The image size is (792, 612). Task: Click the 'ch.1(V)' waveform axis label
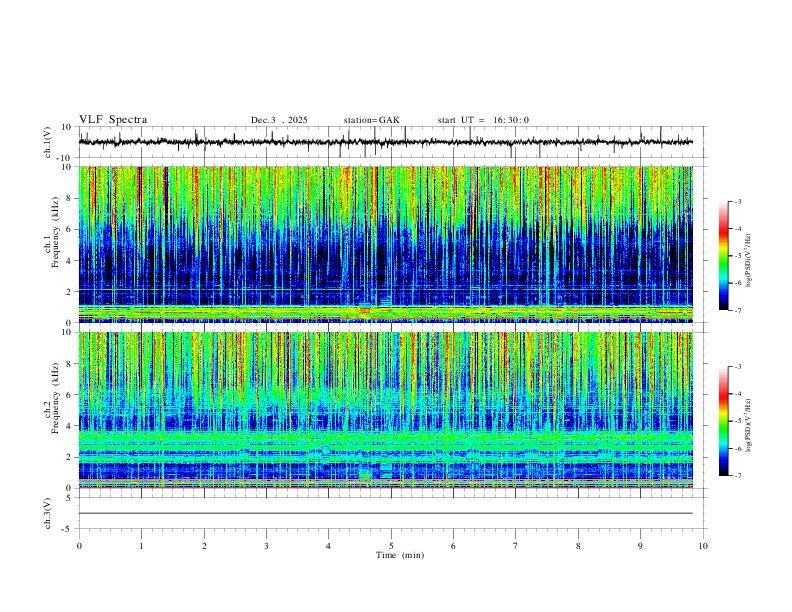click(x=48, y=142)
